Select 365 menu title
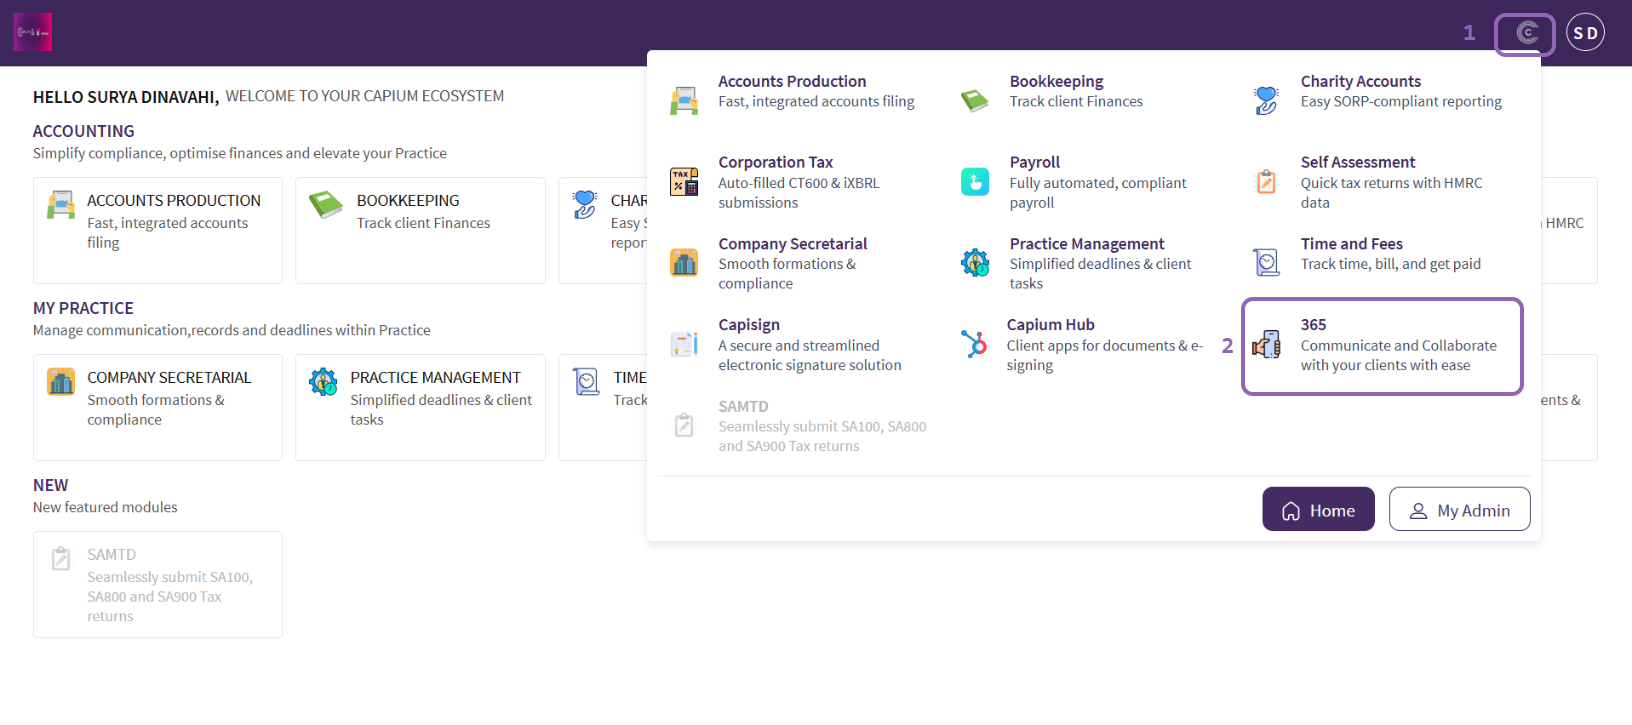This screenshot has width=1632, height=725. pos(1313,325)
